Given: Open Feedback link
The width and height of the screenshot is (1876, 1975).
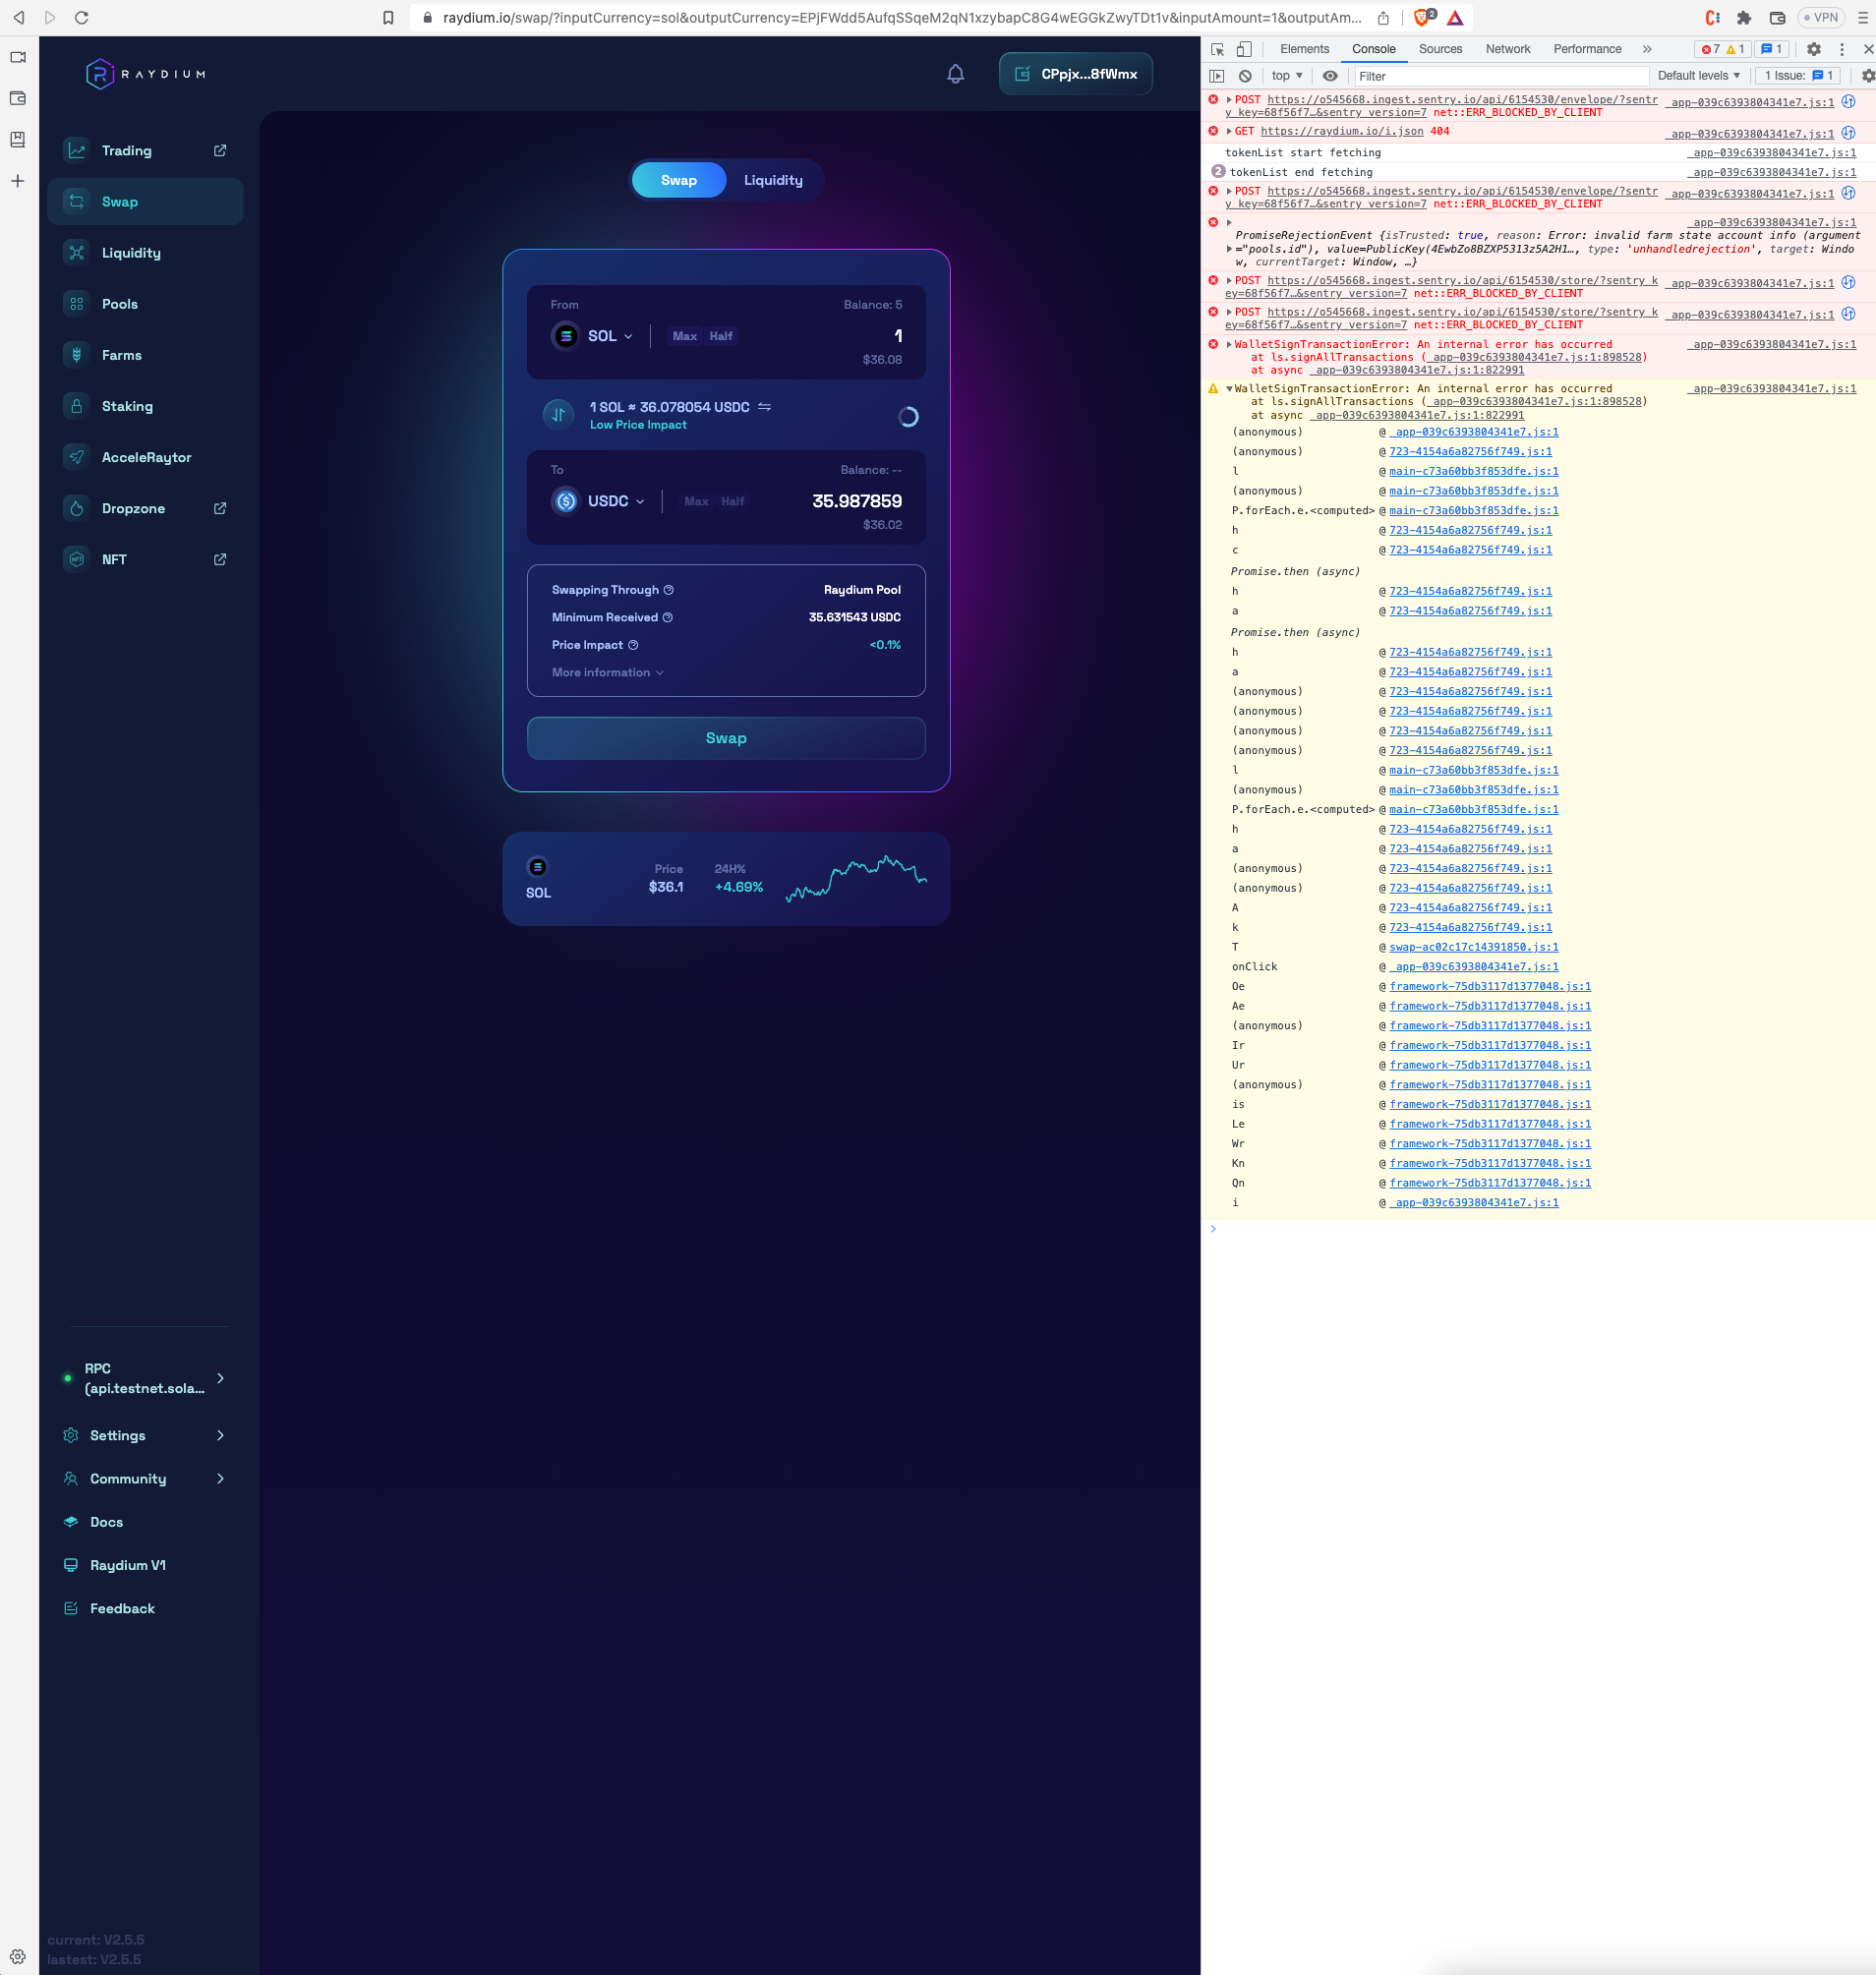Looking at the screenshot, I should point(122,1608).
